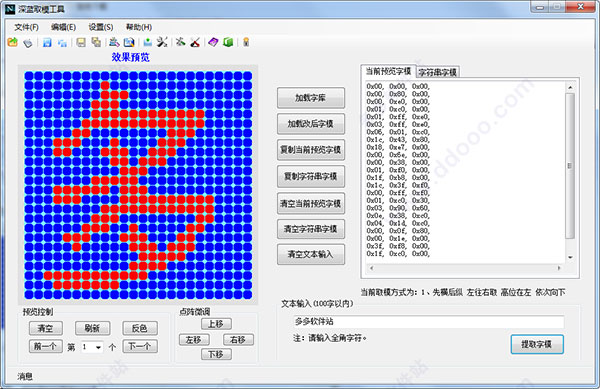The width and height of the screenshot is (600, 389).
Task: Click the blue floppy disk save icon
Action: 47,42
